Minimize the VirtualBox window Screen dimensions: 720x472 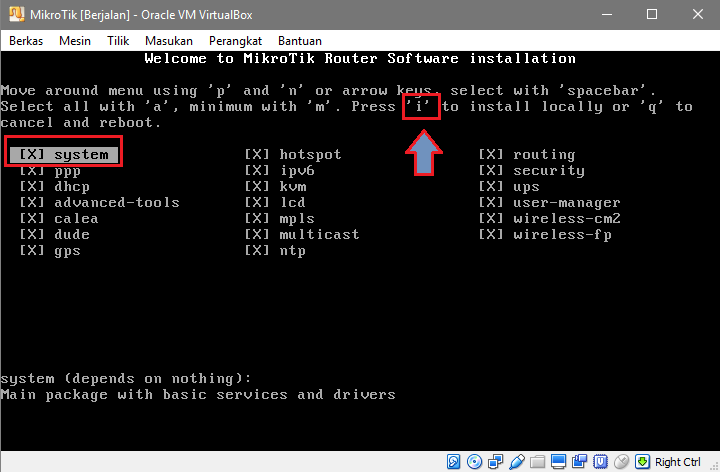click(607, 14)
